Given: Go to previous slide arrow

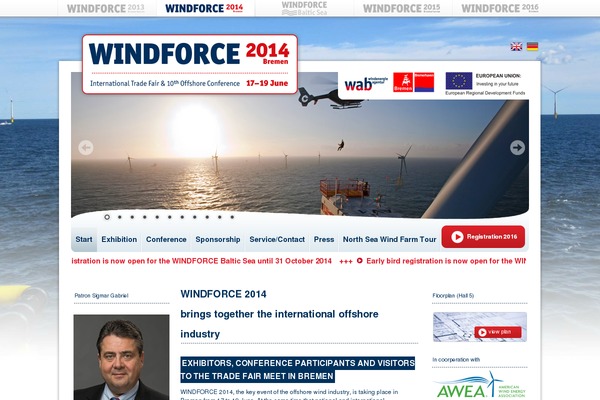Looking at the screenshot, I should (x=86, y=148).
